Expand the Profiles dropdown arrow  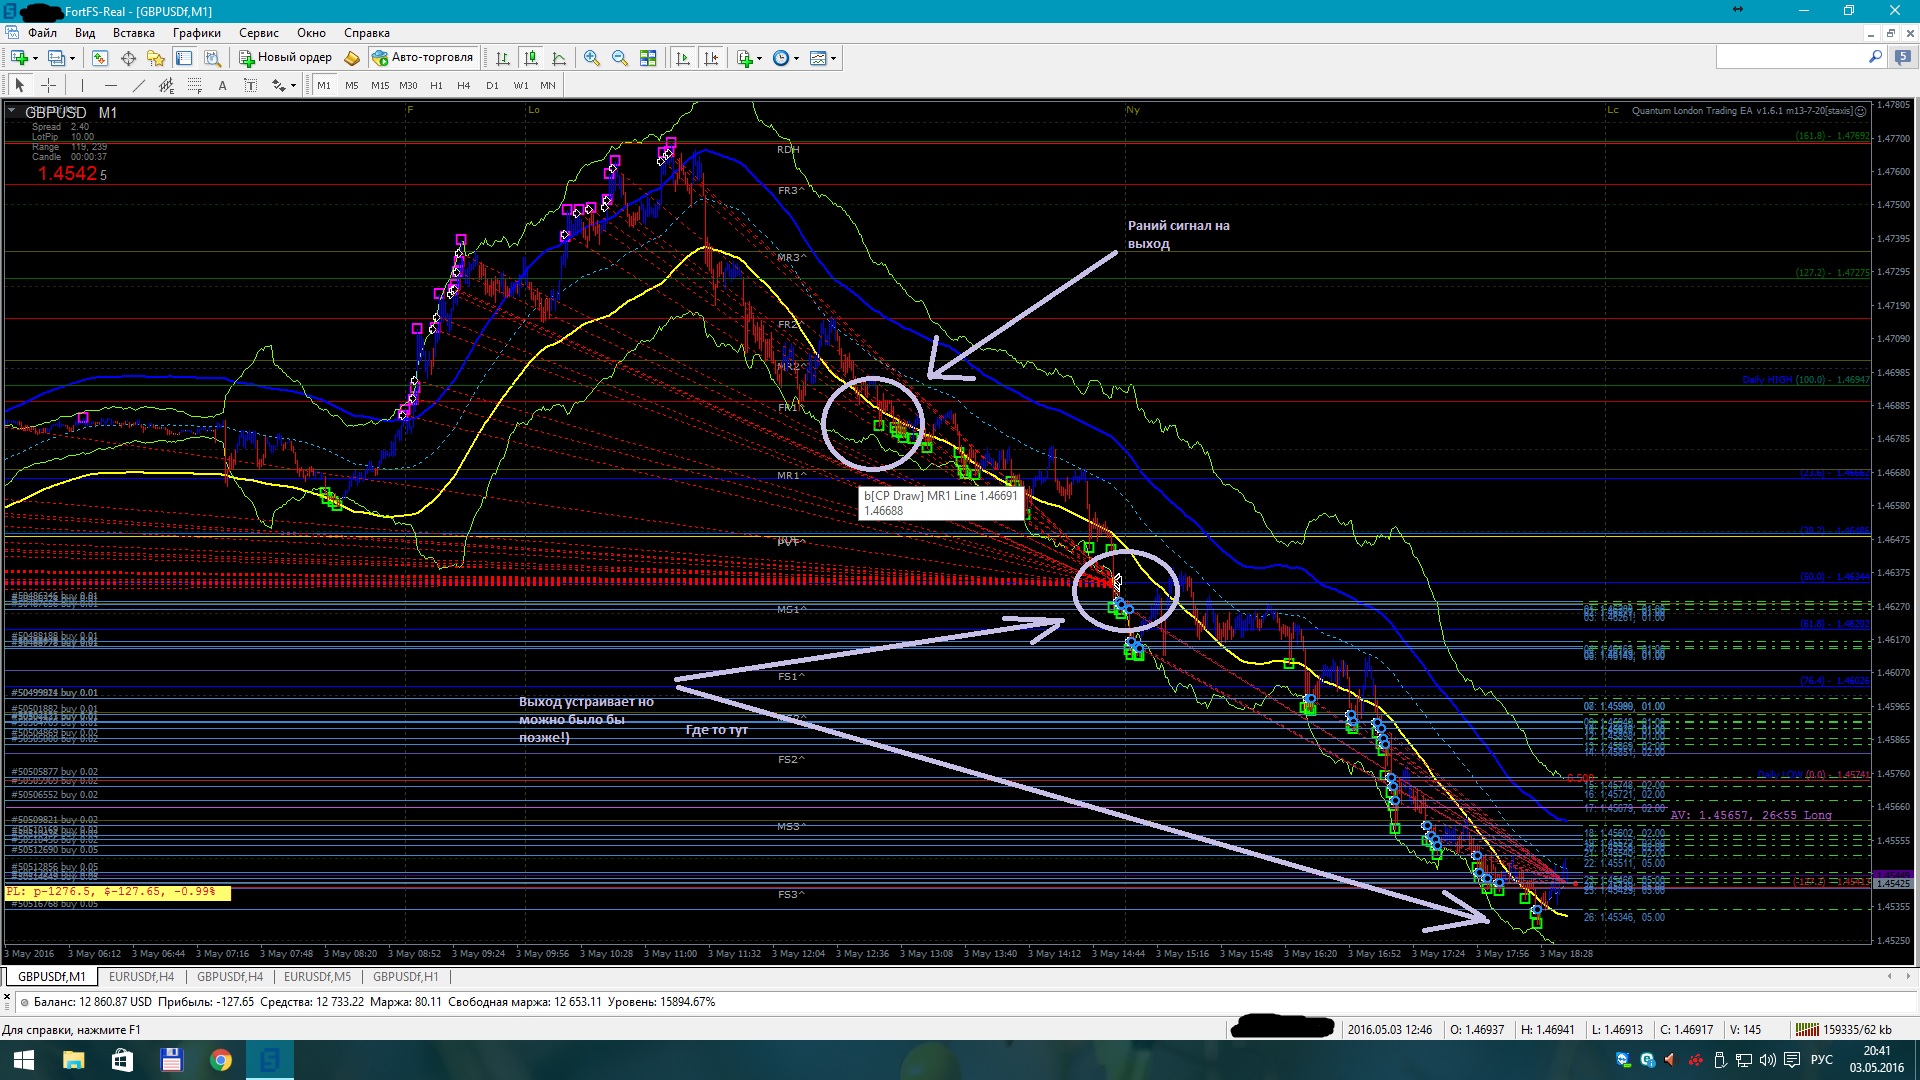click(72, 58)
